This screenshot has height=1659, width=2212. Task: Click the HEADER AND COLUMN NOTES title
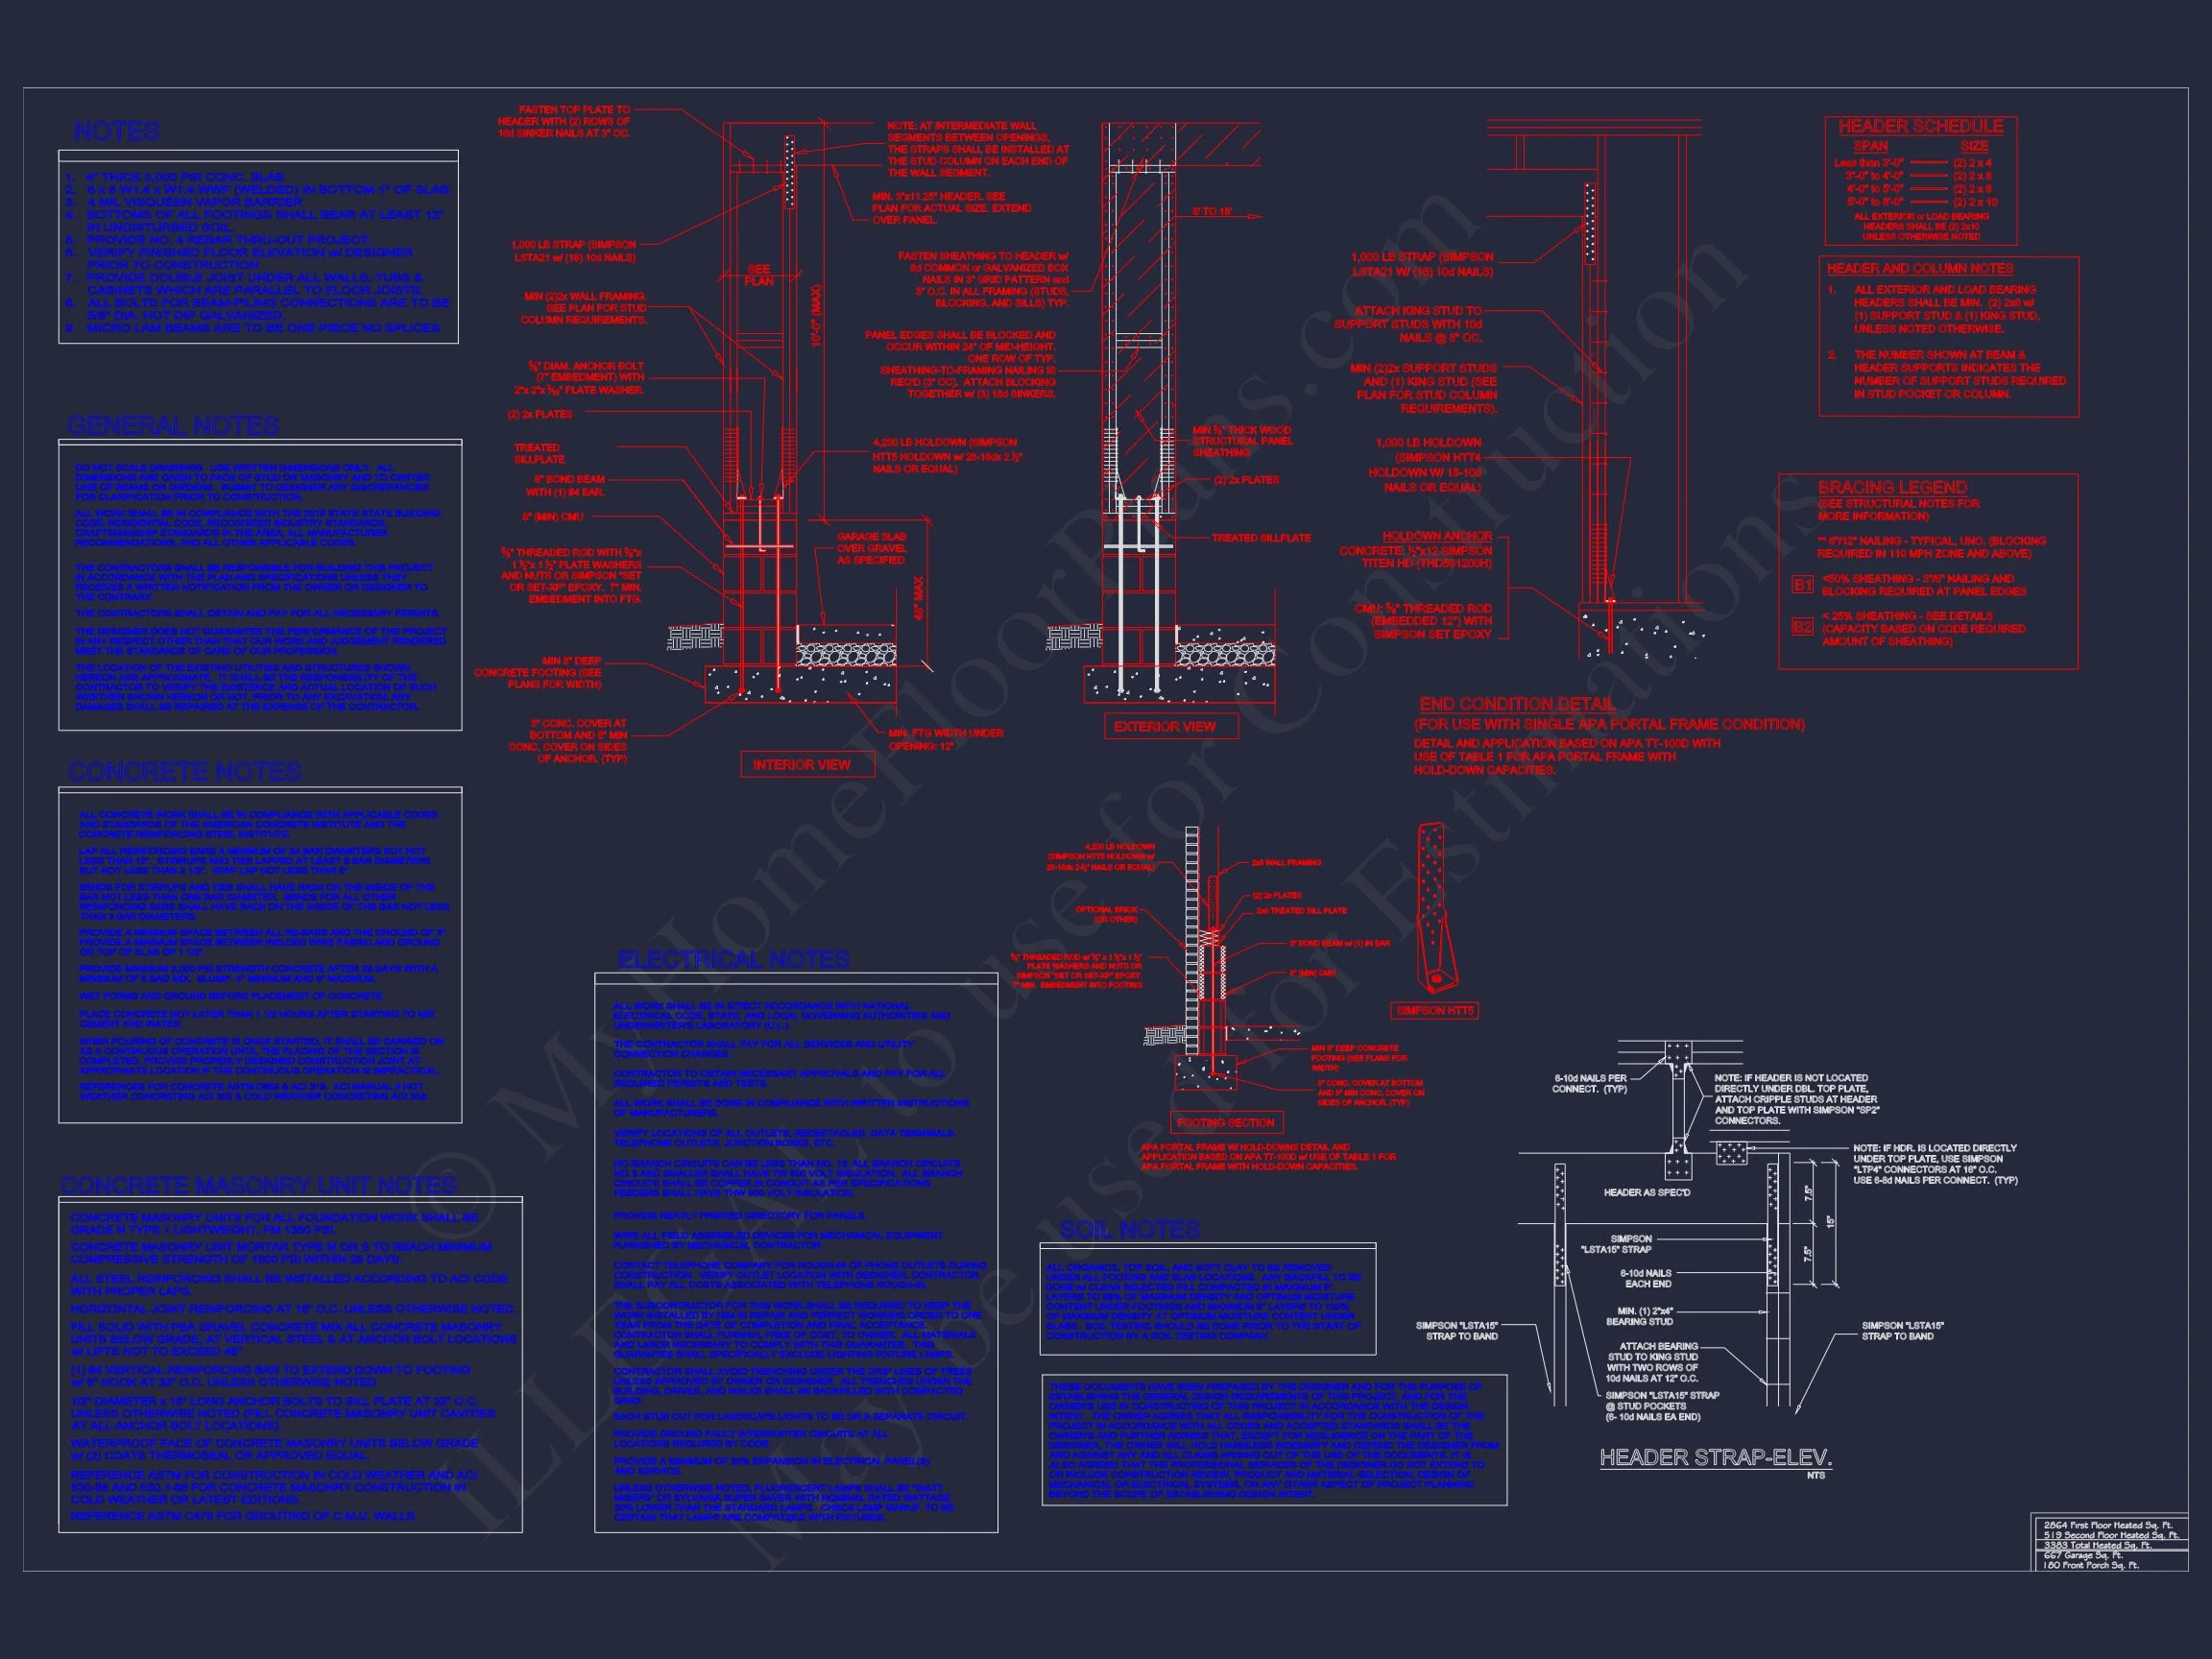point(1919,269)
